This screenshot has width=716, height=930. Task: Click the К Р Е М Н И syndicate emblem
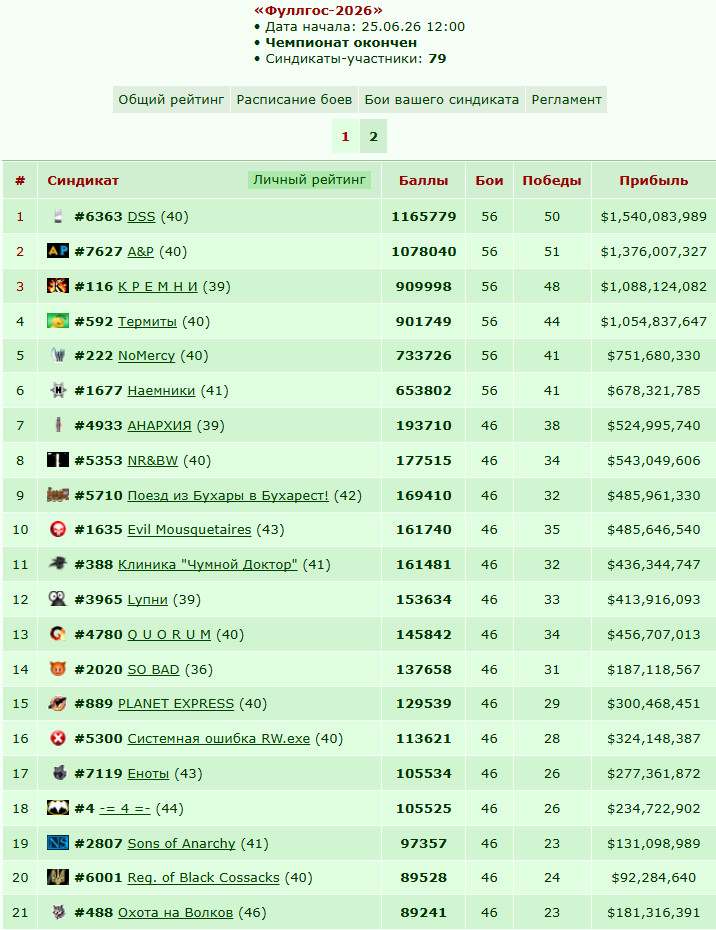(58, 286)
